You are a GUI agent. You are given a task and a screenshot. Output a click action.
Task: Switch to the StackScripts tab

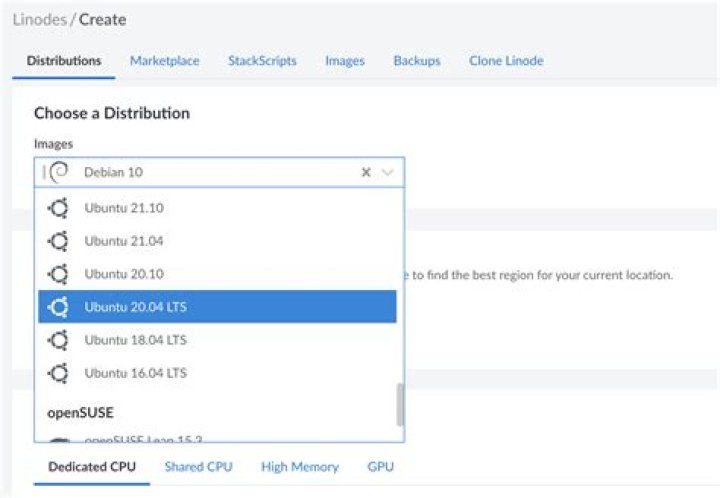(x=262, y=61)
